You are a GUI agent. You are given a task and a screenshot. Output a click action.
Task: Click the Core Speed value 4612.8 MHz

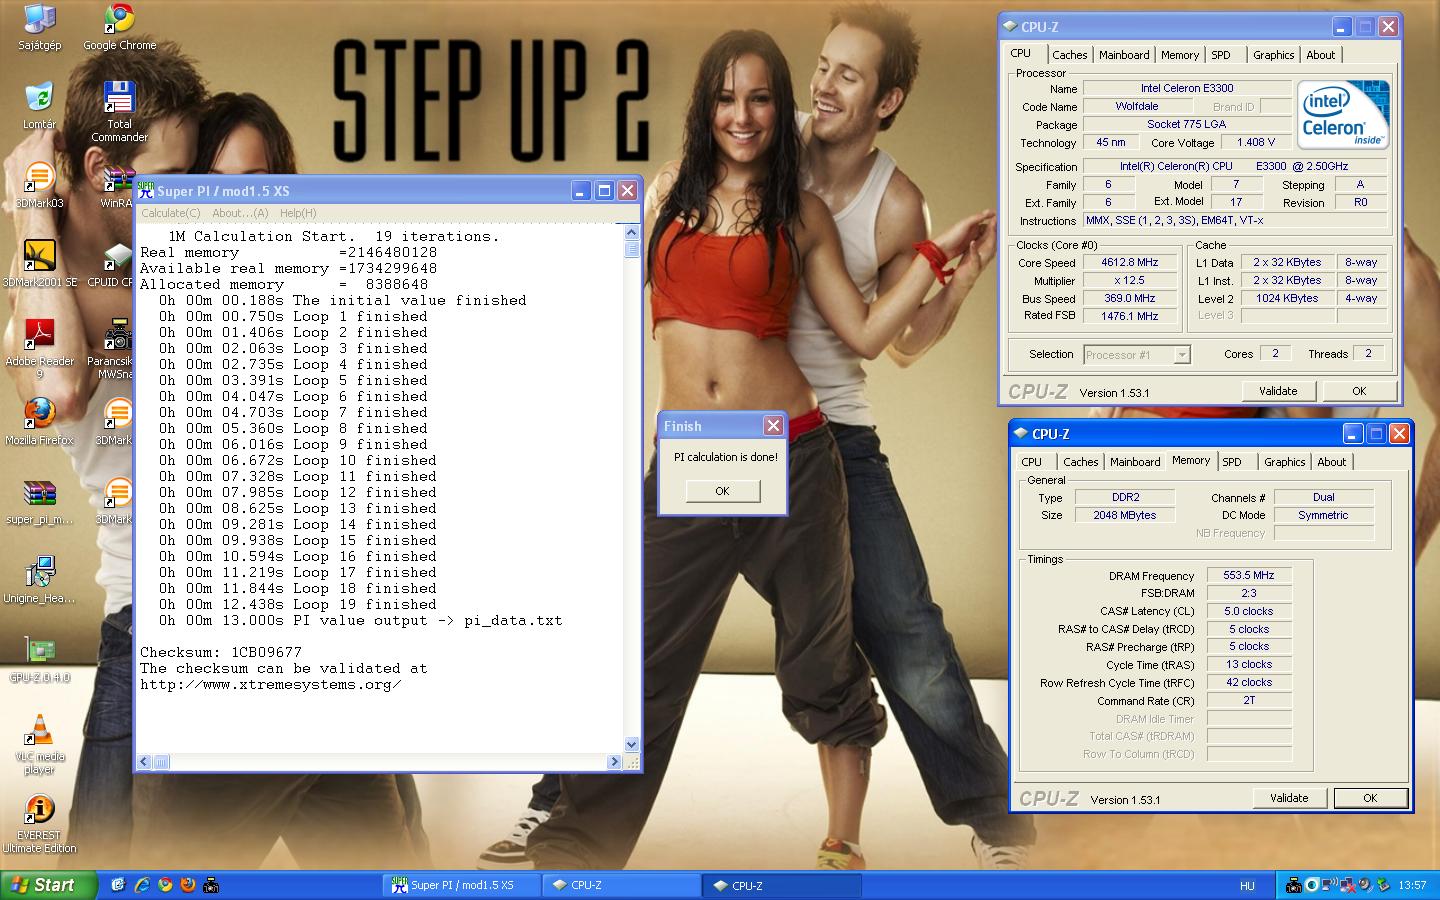(x=1129, y=263)
